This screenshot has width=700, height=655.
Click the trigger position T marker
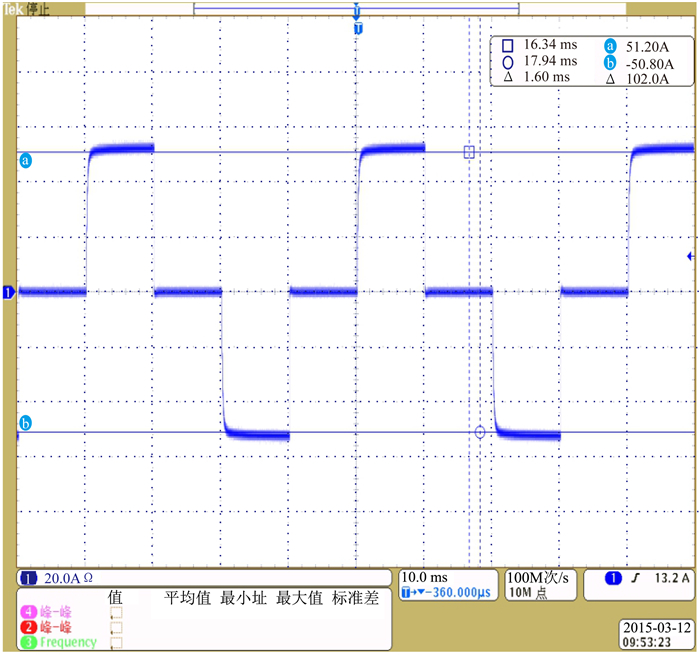click(357, 29)
